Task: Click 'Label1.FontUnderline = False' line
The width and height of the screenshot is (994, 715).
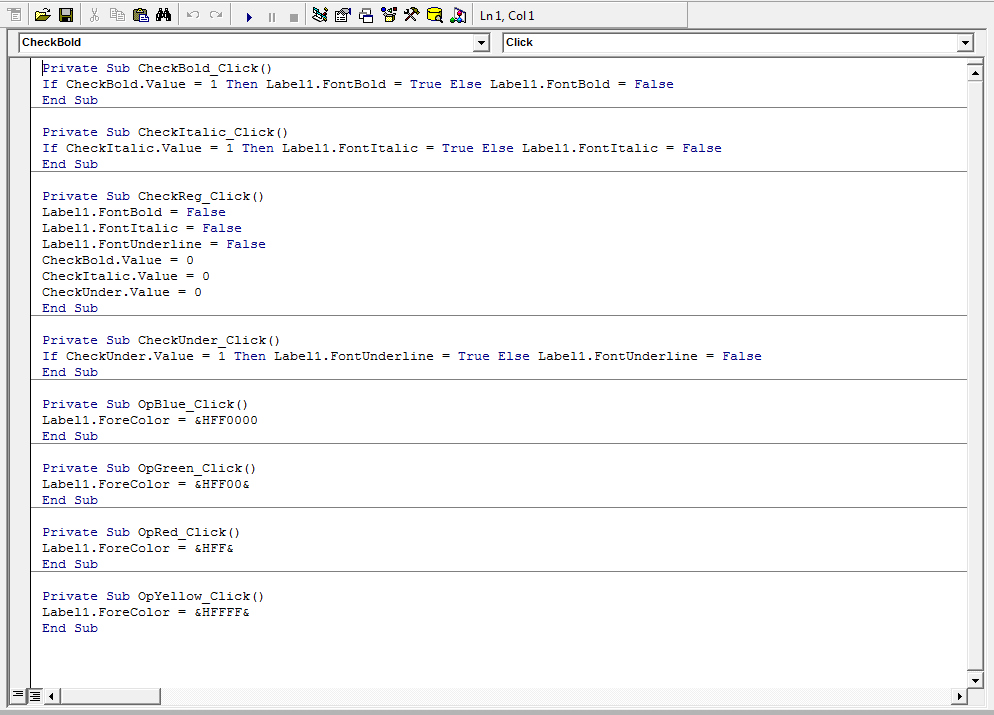Action: (x=154, y=244)
